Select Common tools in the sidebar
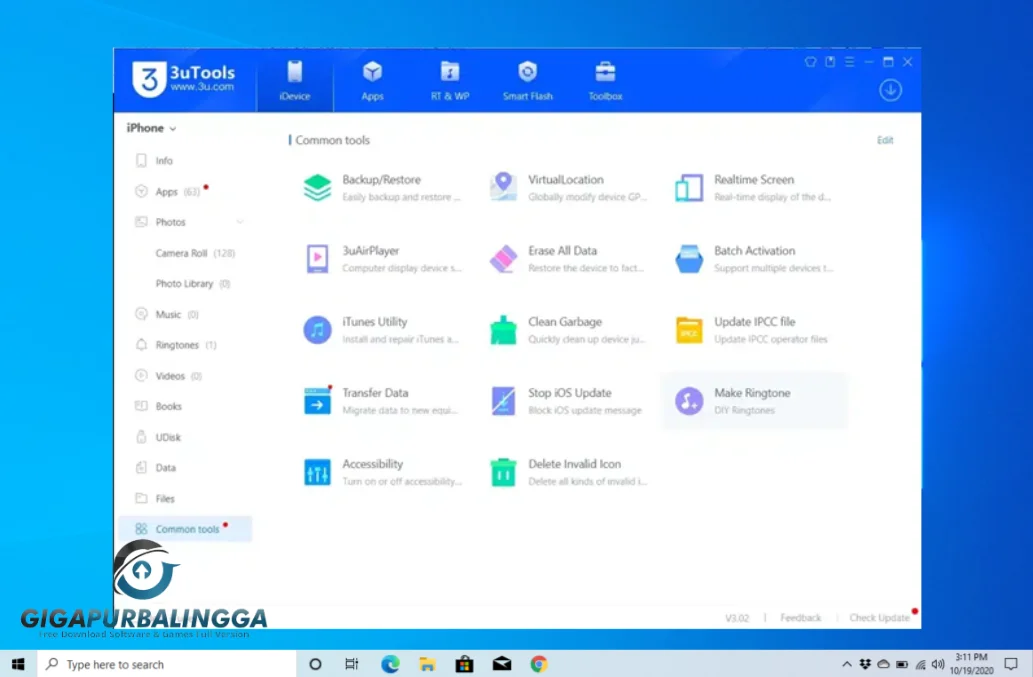Viewport: 1033px width, 677px height. pyautogui.click(x=184, y=529)
